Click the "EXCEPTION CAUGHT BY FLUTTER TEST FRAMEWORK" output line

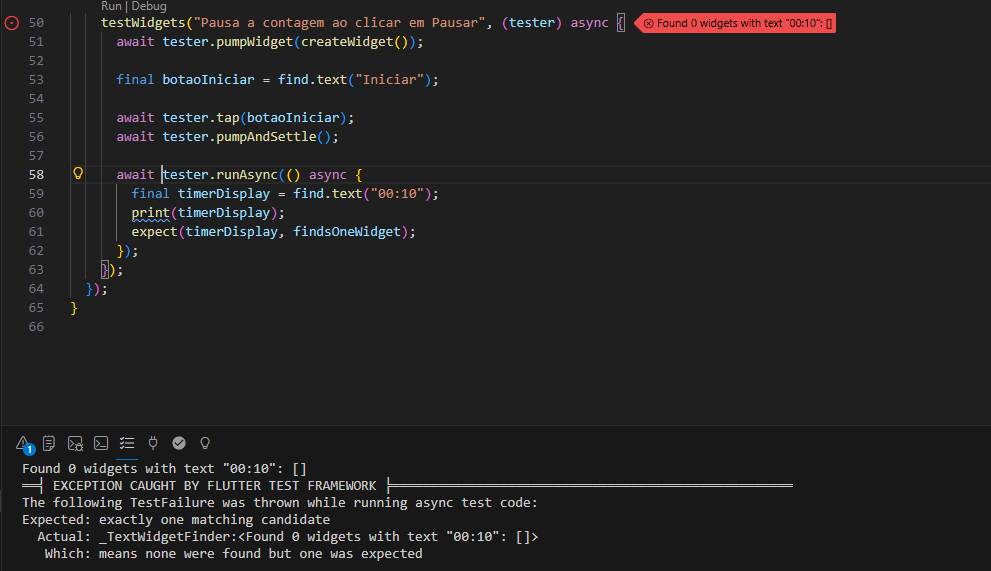pos(214,486)
